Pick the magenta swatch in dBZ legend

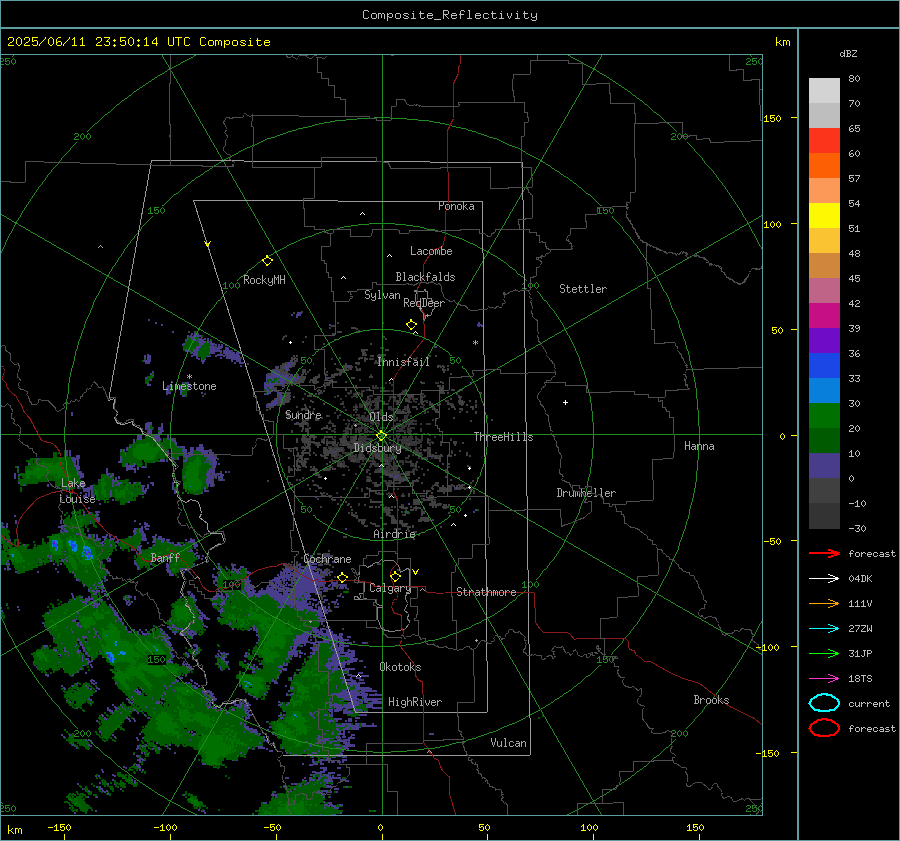[x=824, y=315]
